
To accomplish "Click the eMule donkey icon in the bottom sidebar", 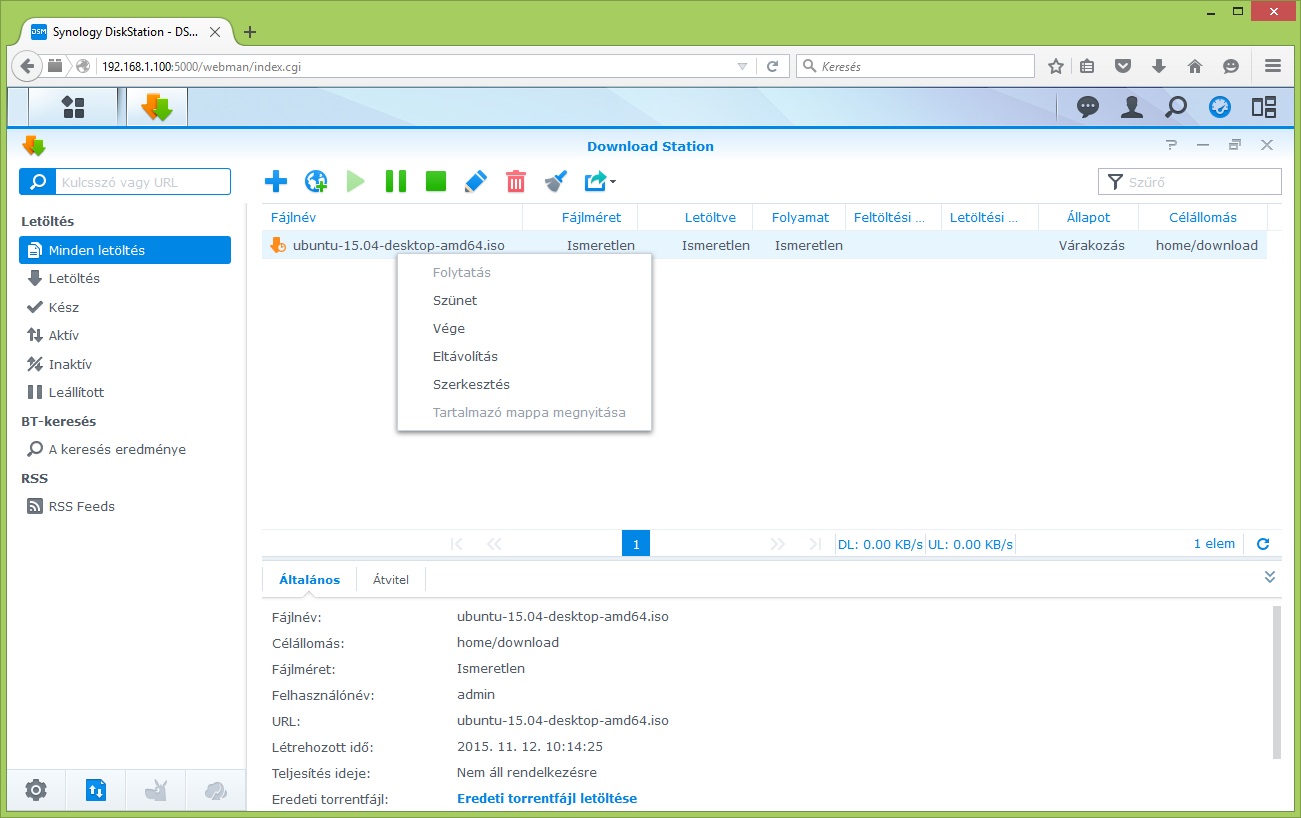I will [x=155, y=790].
